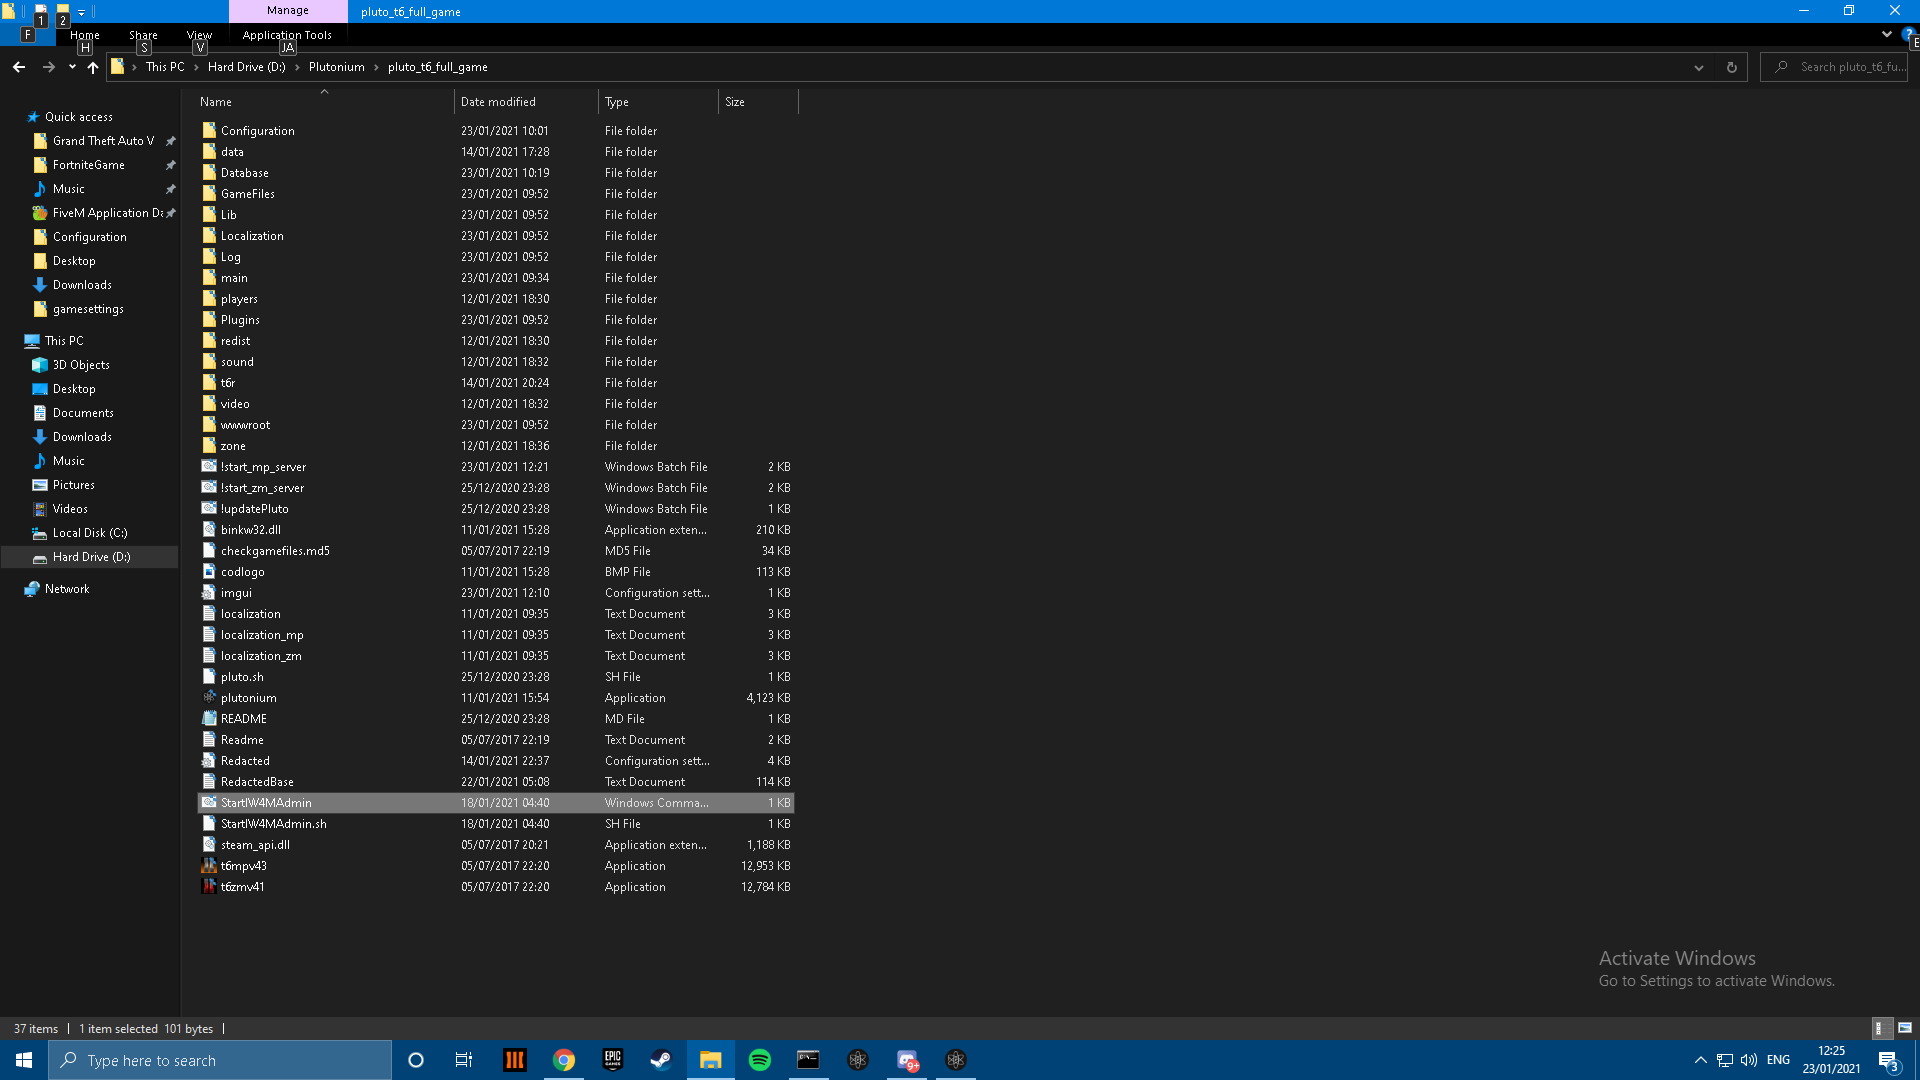1920x1080 pixels.
Task: Expand breadcrumb chevron after Plutonium
Action: coord(376,67)
